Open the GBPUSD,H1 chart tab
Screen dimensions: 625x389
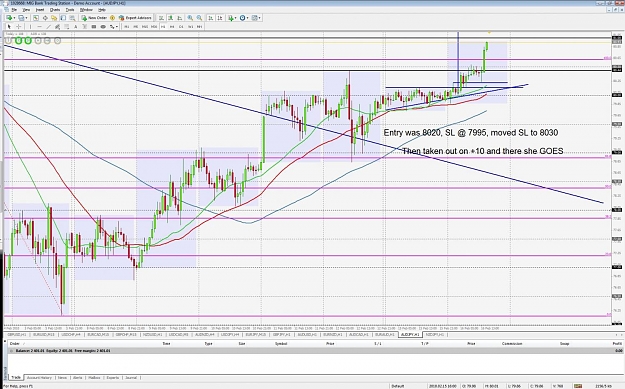pyautogui.click(x=16, y=334)
